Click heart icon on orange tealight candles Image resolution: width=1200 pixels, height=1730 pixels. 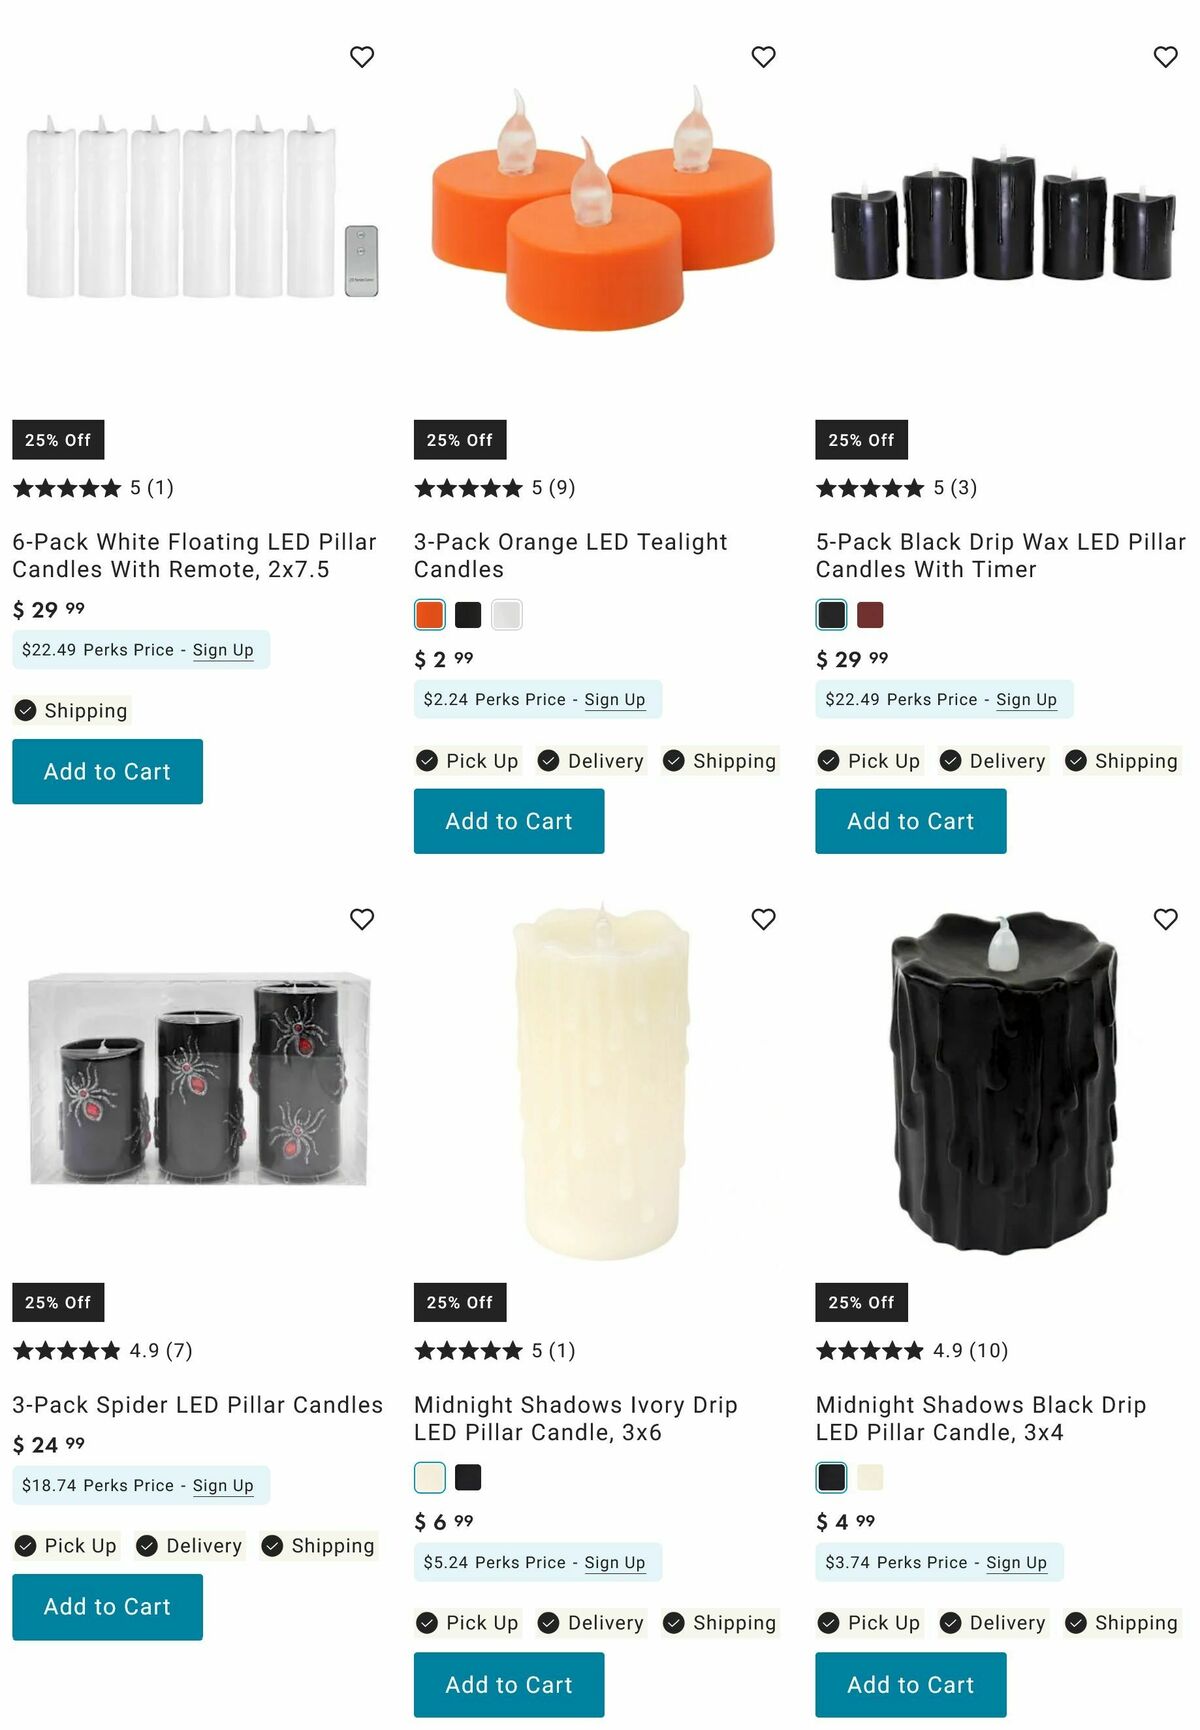tap(763, 57)
